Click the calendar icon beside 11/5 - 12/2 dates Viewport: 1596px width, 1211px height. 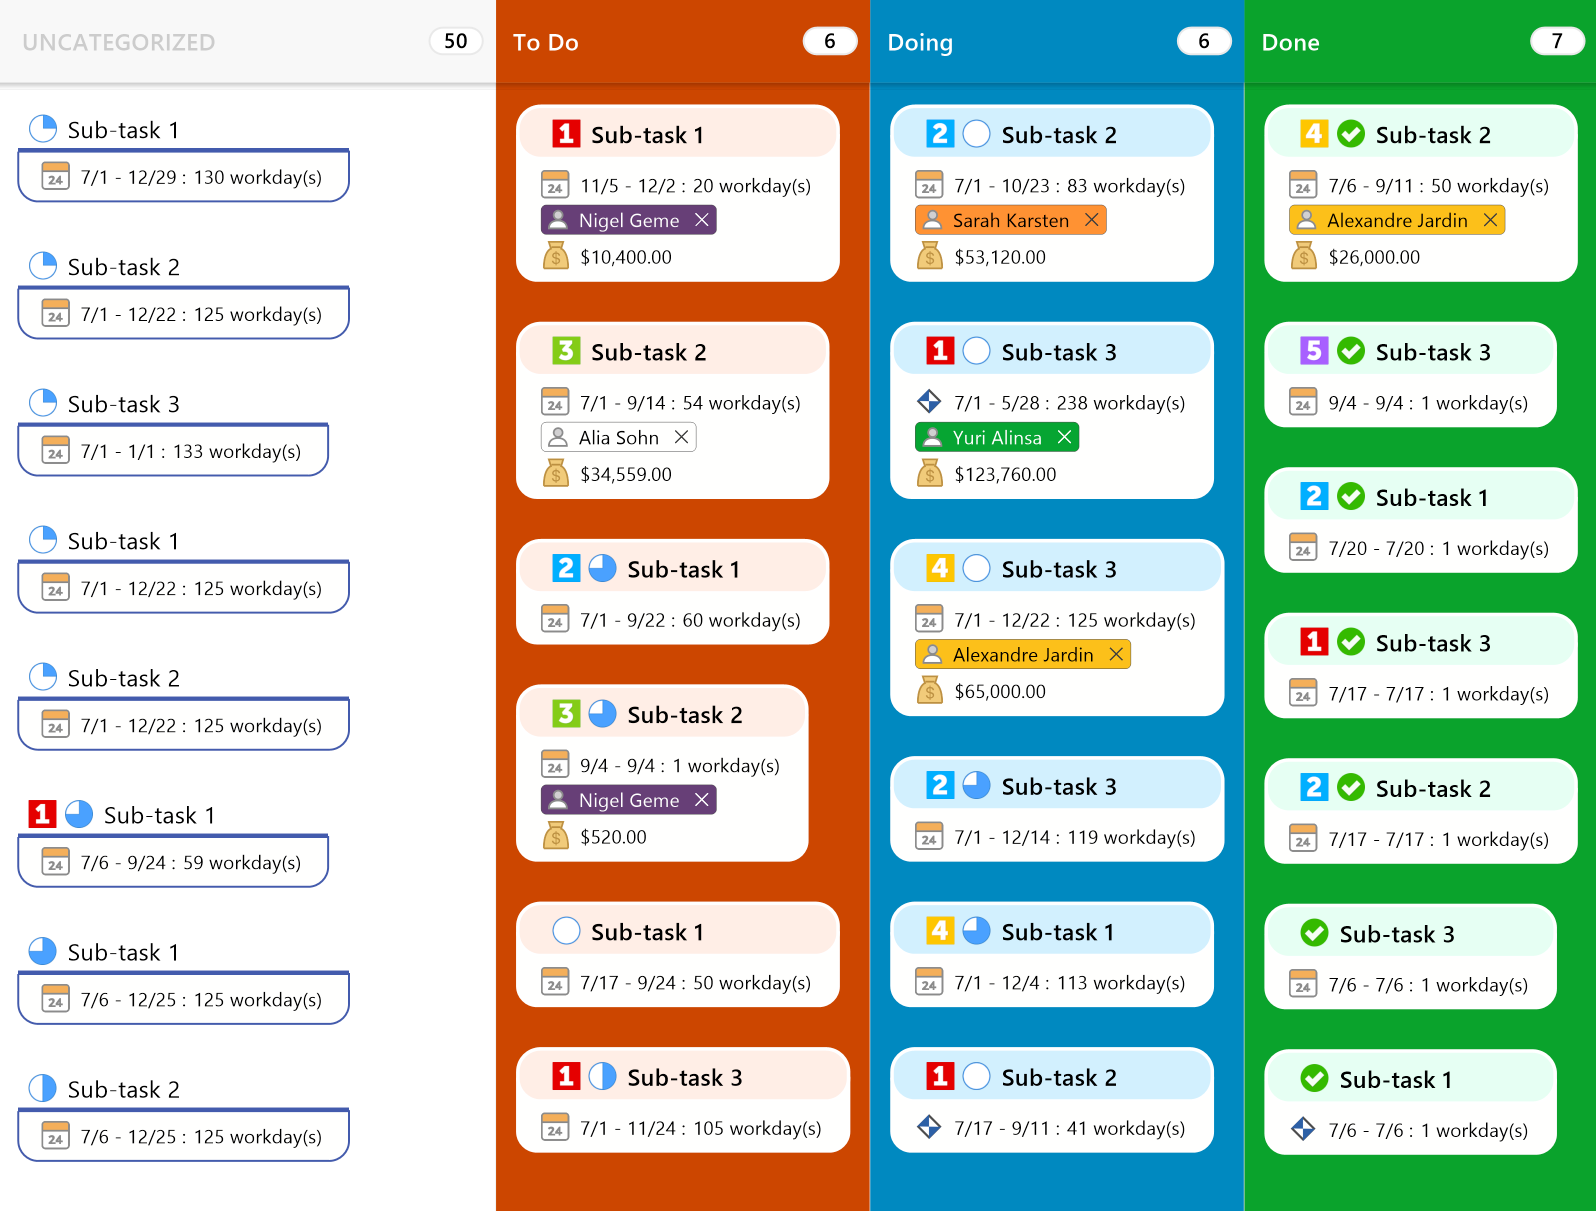[555, 185]
